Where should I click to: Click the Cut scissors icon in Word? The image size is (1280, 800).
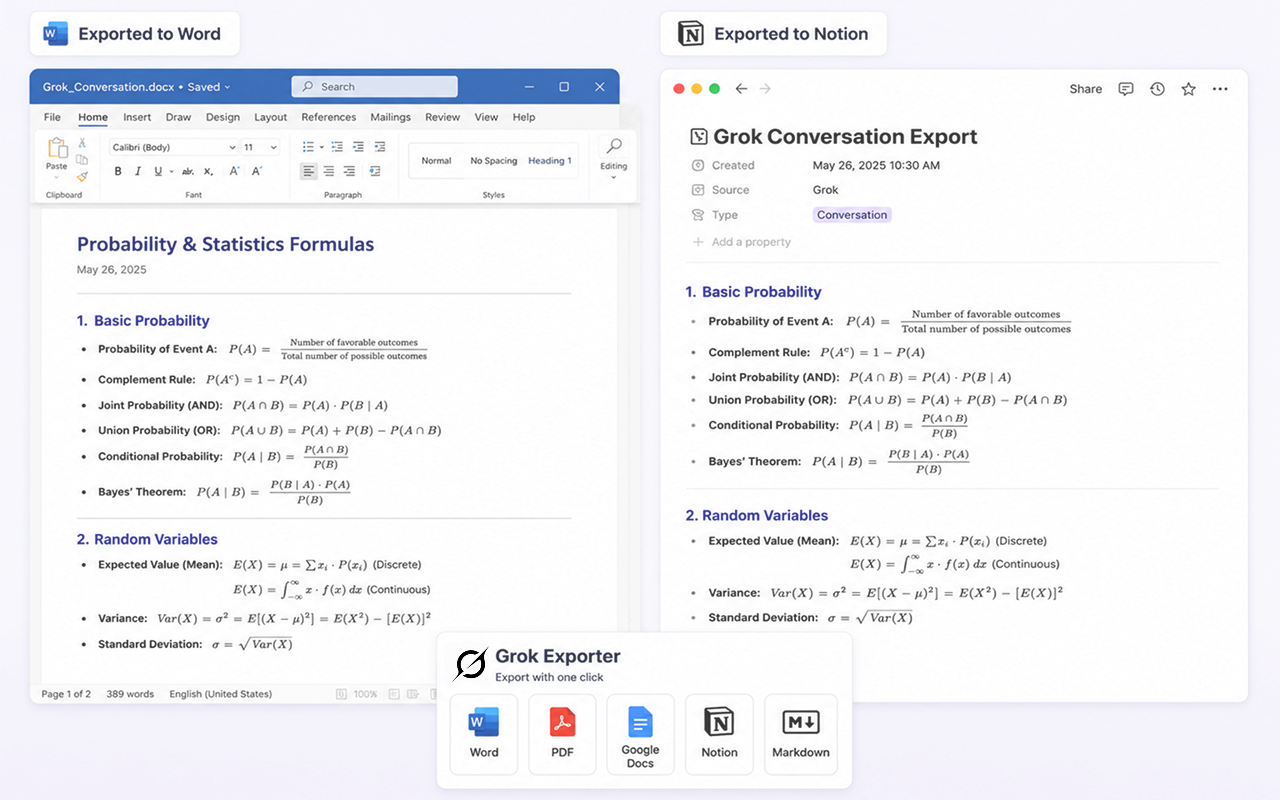tap(82, 143)
